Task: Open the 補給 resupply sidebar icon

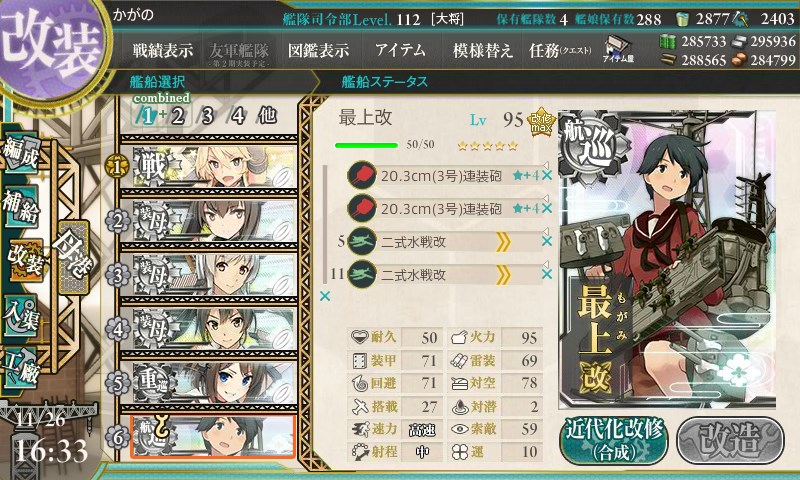Action: click(x=21, y=206)
